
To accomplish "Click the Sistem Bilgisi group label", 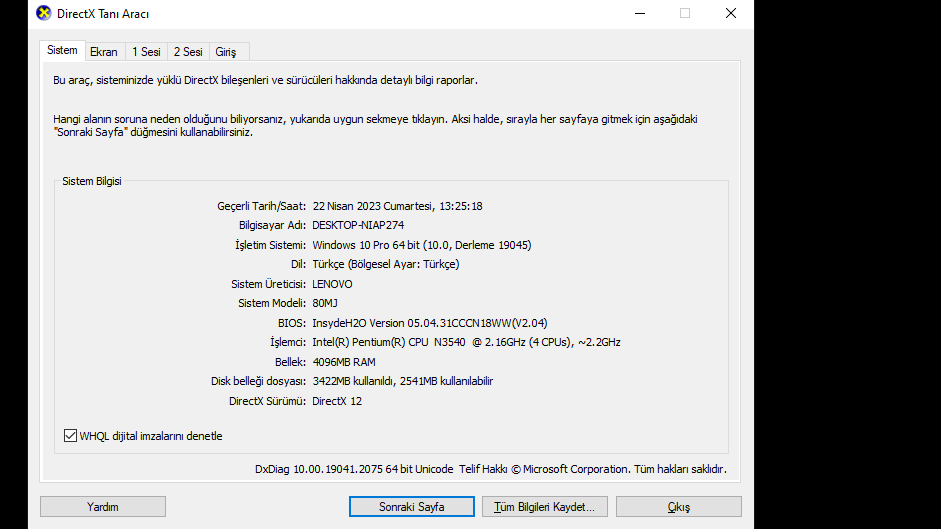I will point(92,181).
